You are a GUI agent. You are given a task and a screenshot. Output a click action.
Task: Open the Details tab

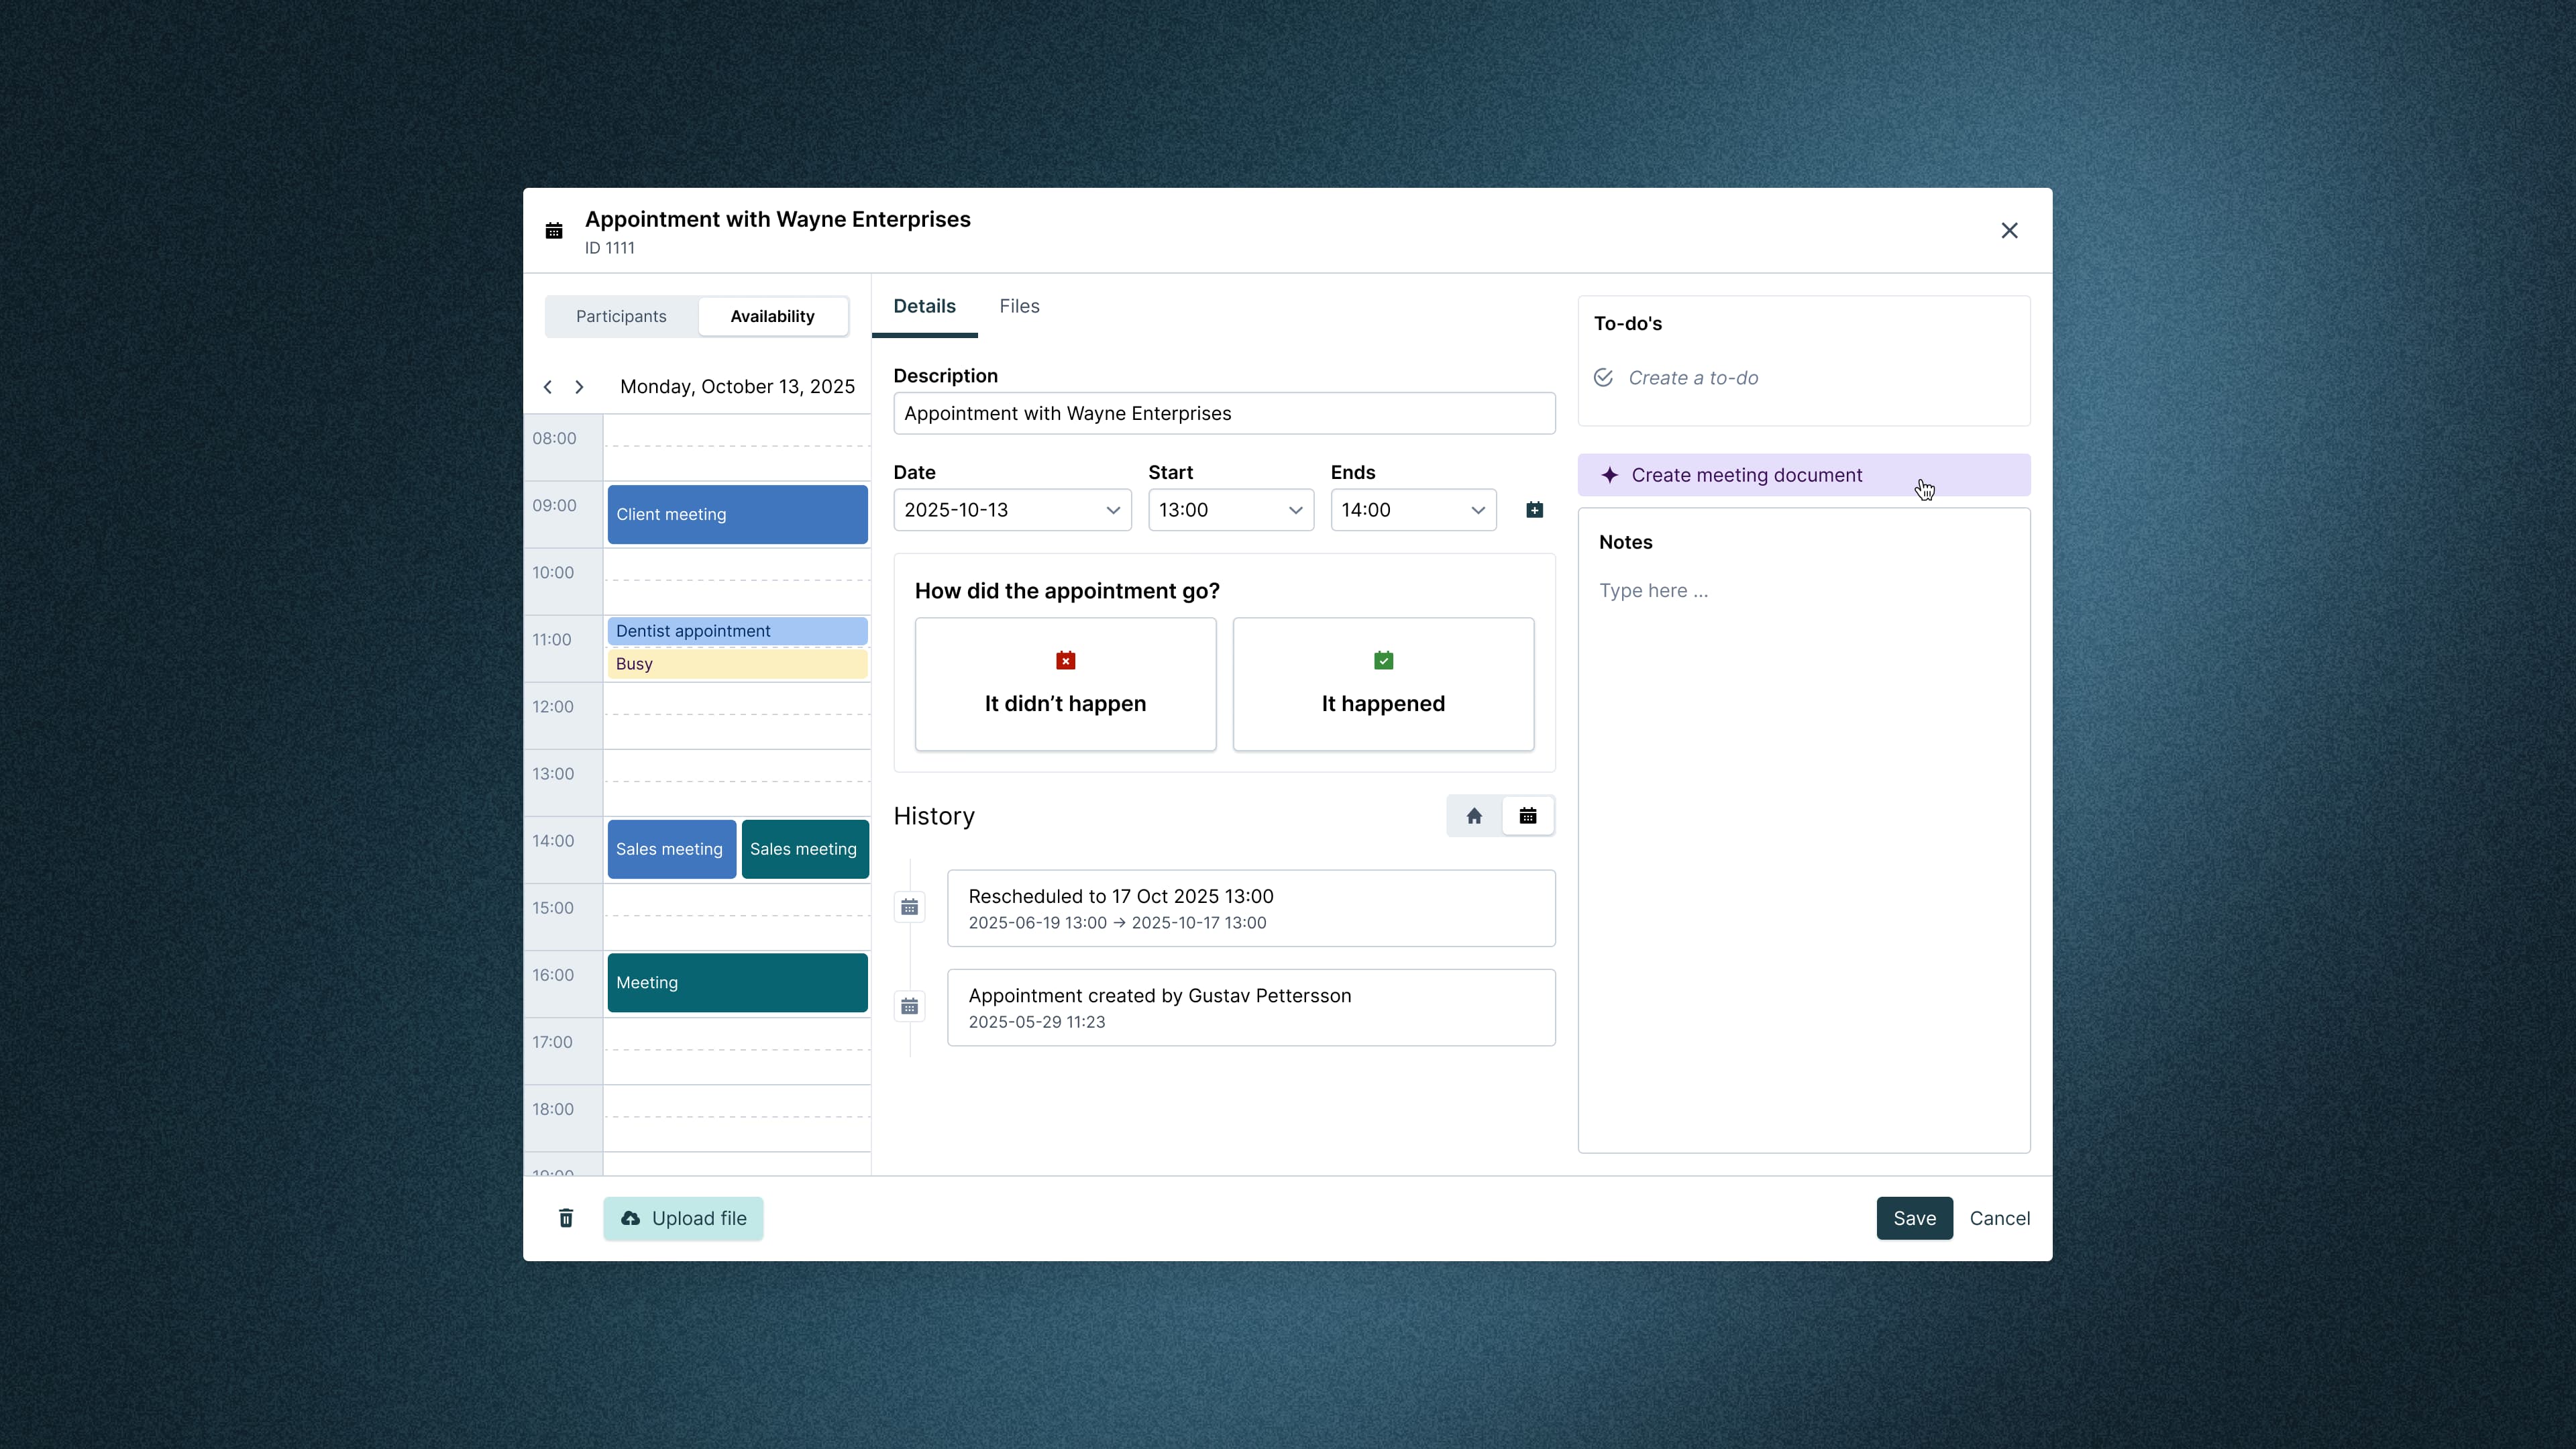coord(924,306)
